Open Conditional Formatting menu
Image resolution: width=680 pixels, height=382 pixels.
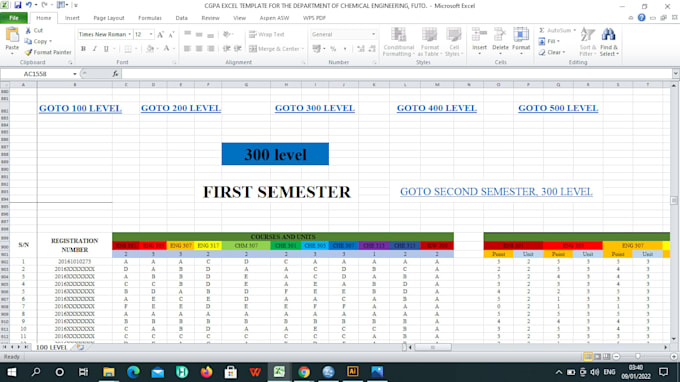(399, 42)
